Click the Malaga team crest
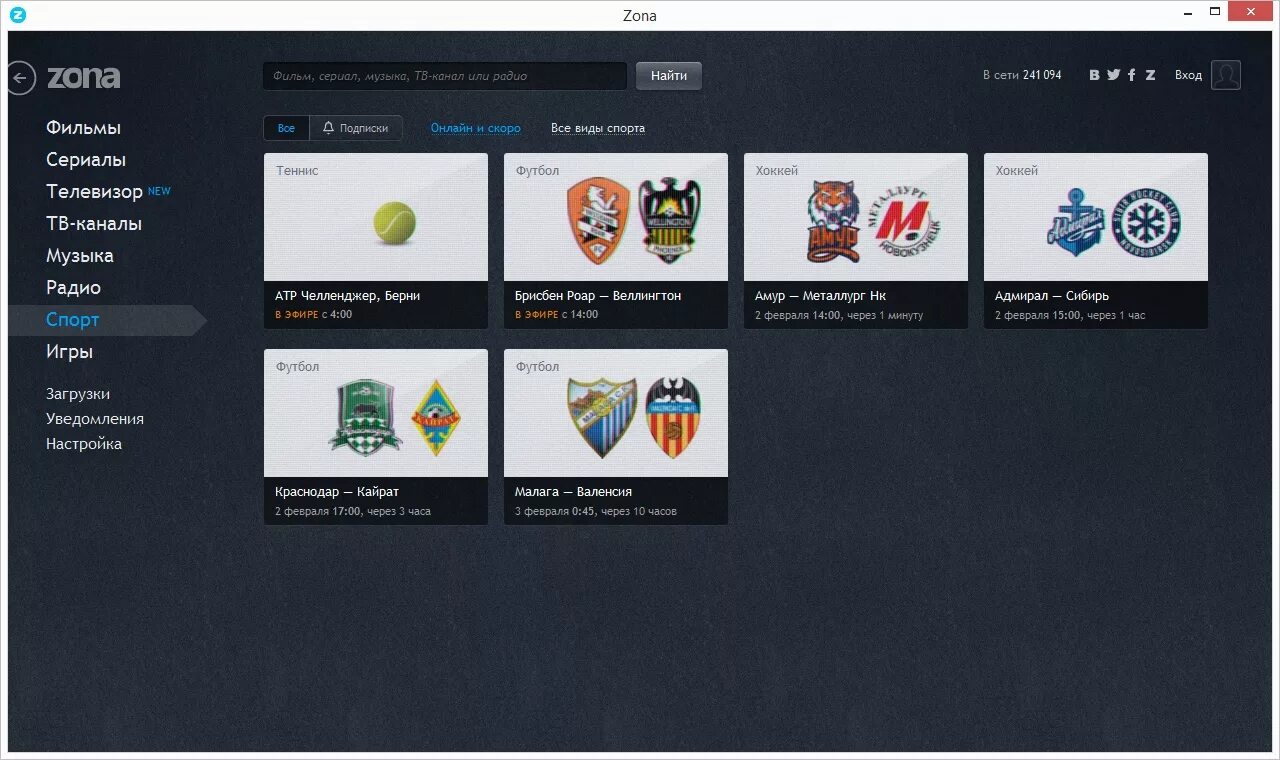 [x=601, y=417]
